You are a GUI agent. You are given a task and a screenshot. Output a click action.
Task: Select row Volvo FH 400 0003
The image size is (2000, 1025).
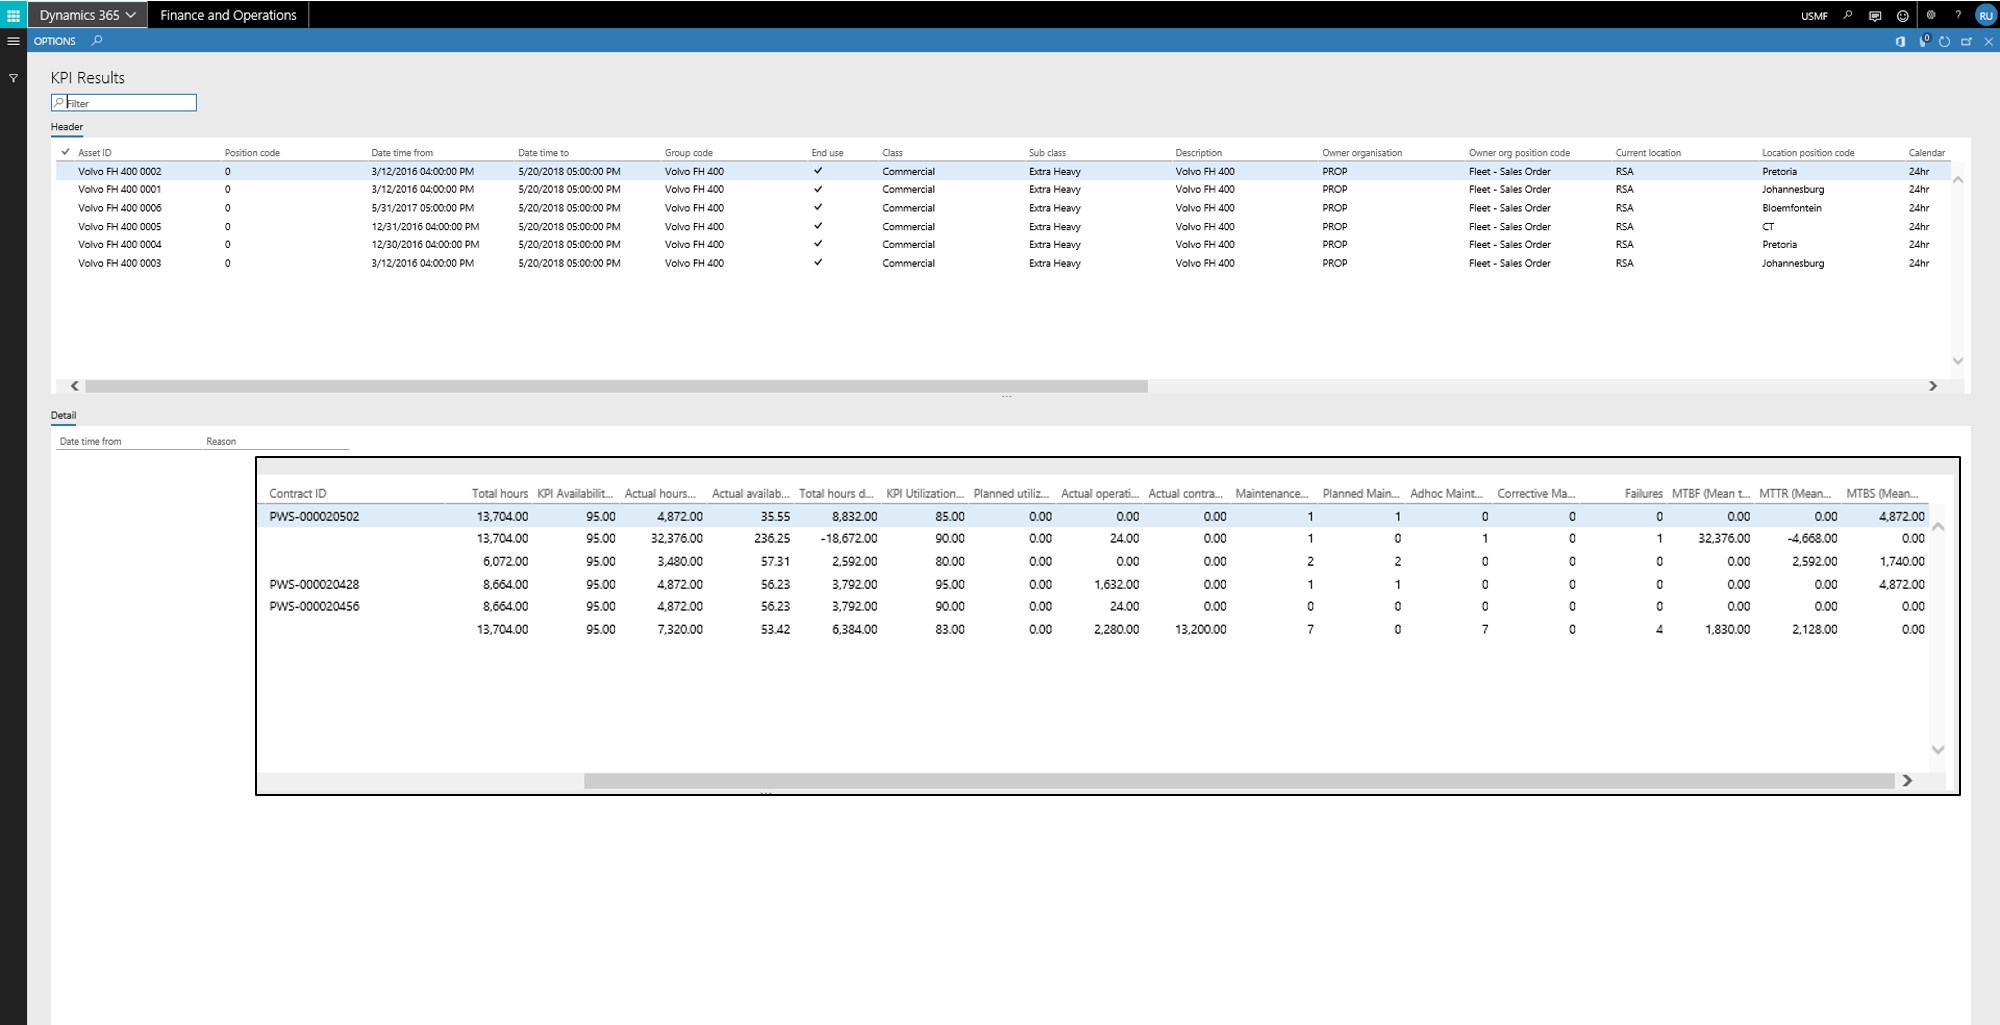point(1003,263)
